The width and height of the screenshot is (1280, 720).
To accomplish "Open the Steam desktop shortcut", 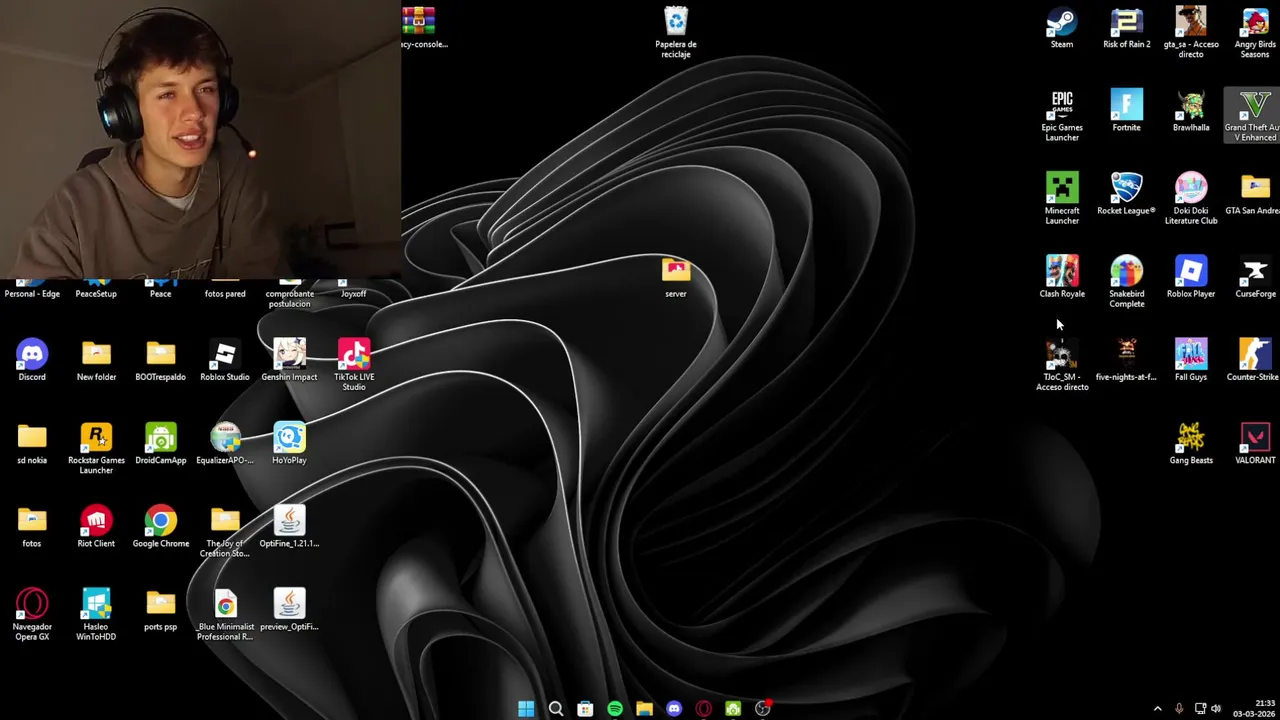I will click(1062, 28).
